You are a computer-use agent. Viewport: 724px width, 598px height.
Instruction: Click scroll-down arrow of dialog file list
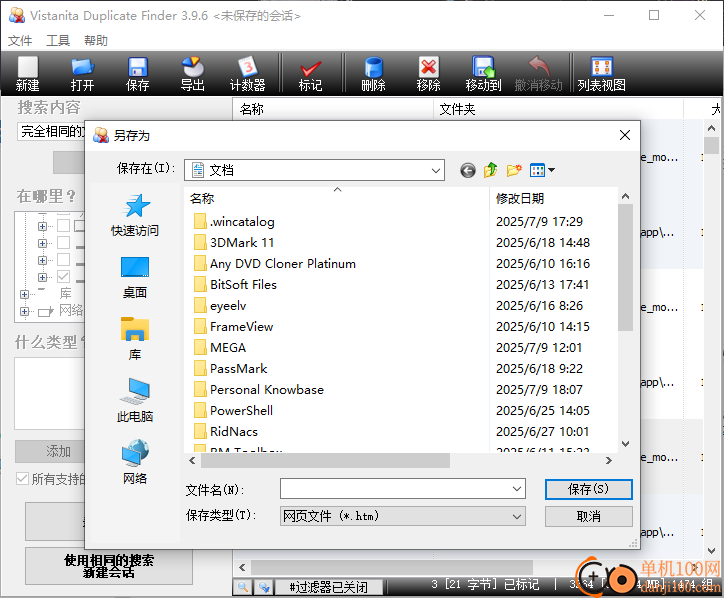click(x=626, y=444)
